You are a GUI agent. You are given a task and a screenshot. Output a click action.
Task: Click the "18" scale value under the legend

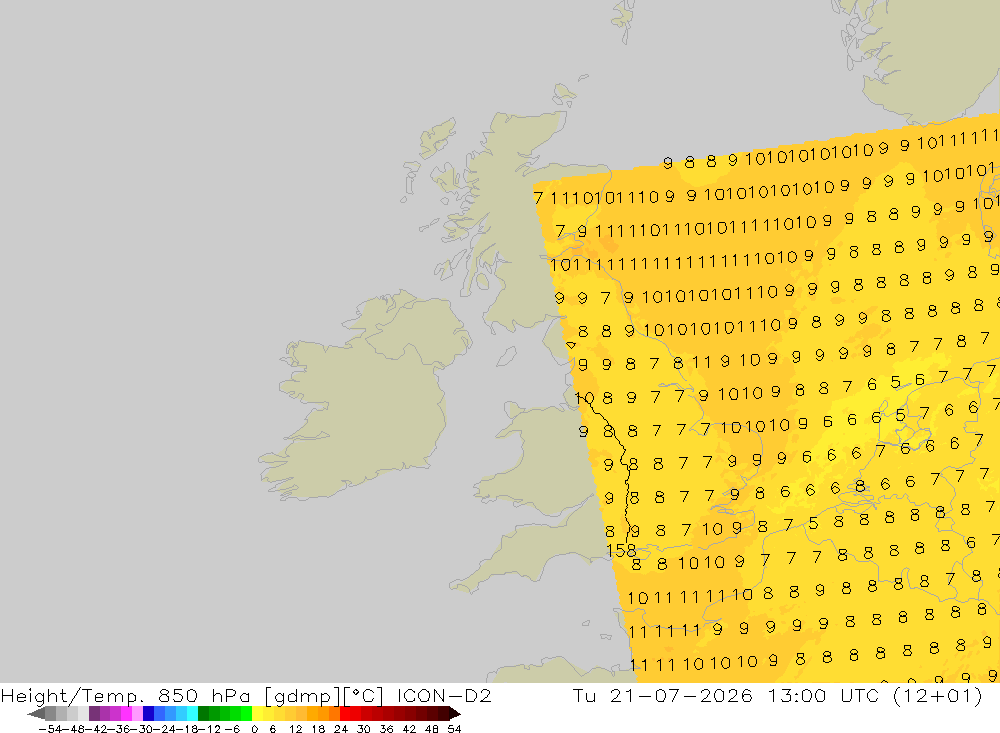tap(318, 729)
